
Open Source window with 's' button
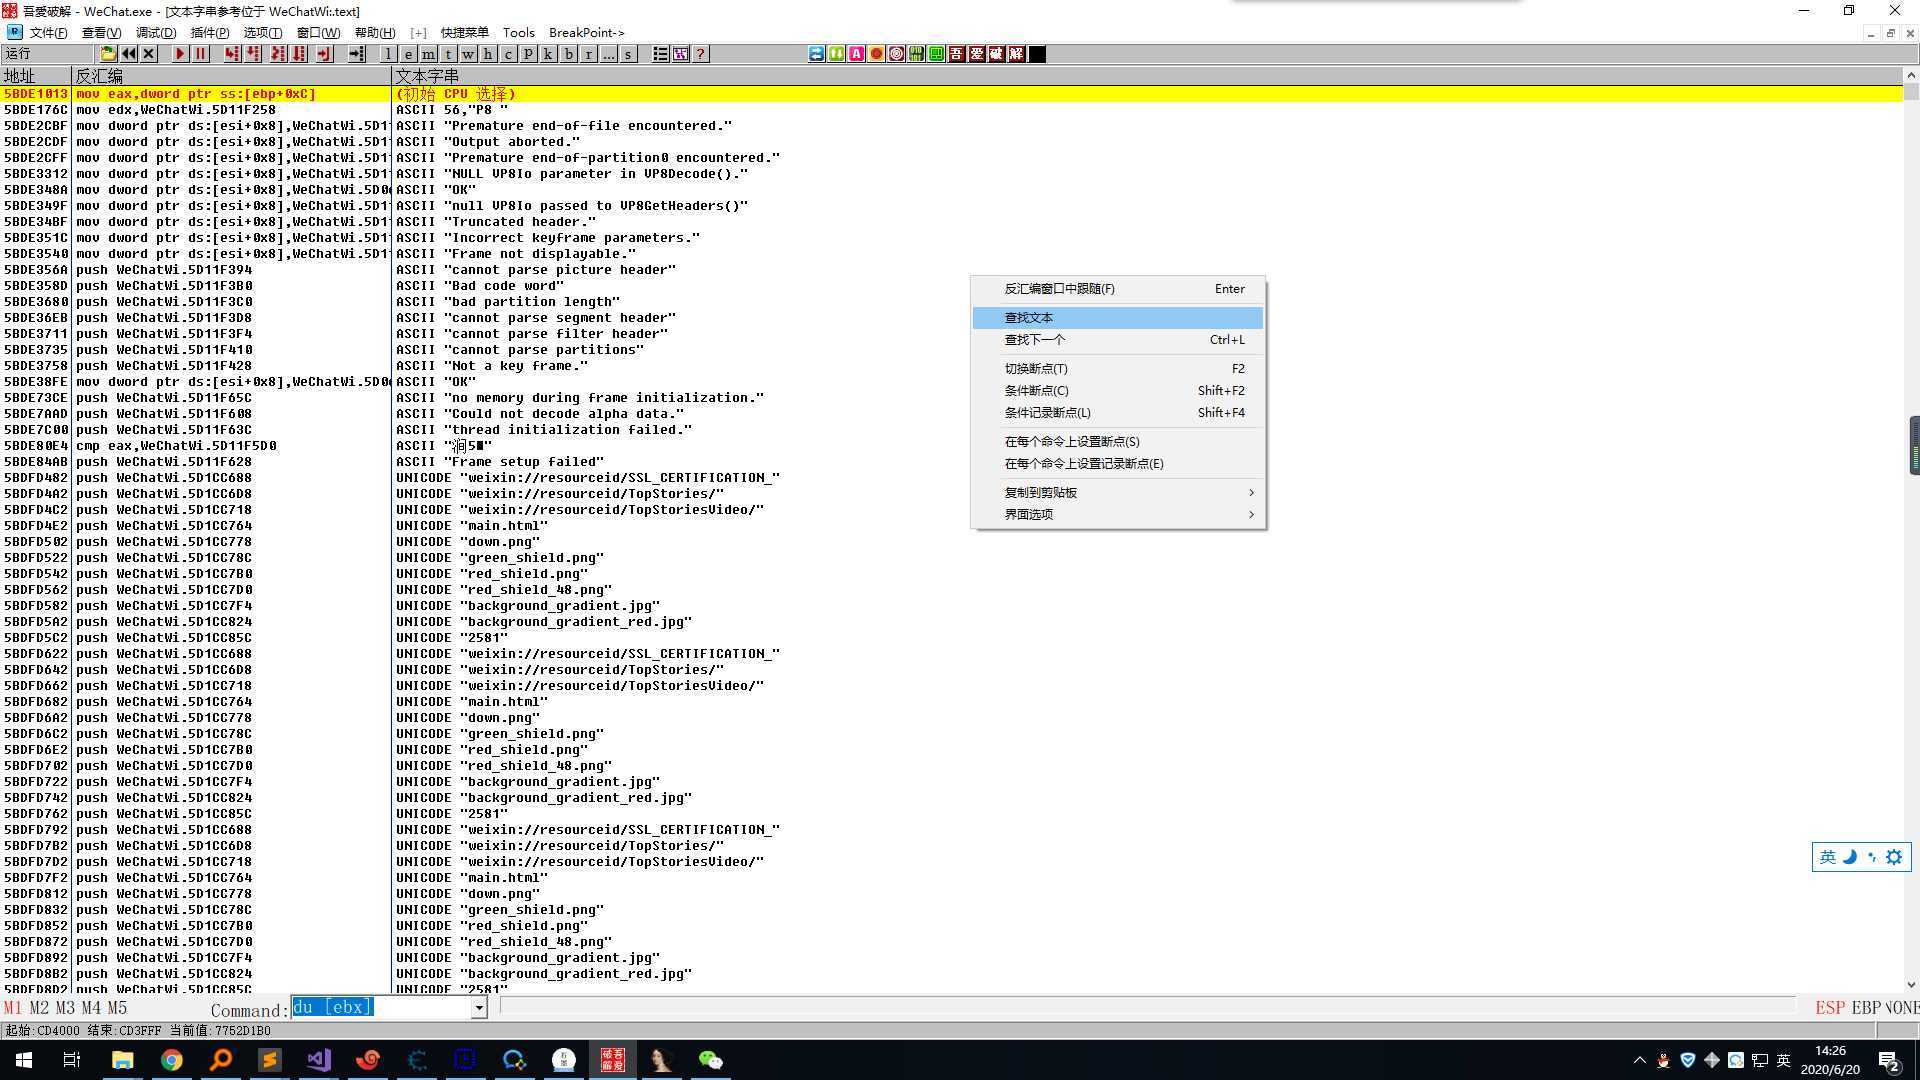tap(628, 54)
